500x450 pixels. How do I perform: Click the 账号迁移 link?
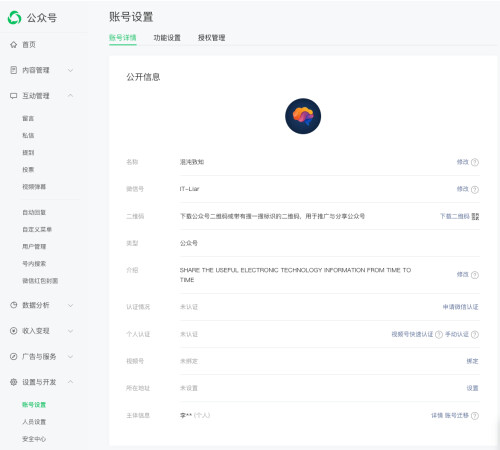pos(457,415)
